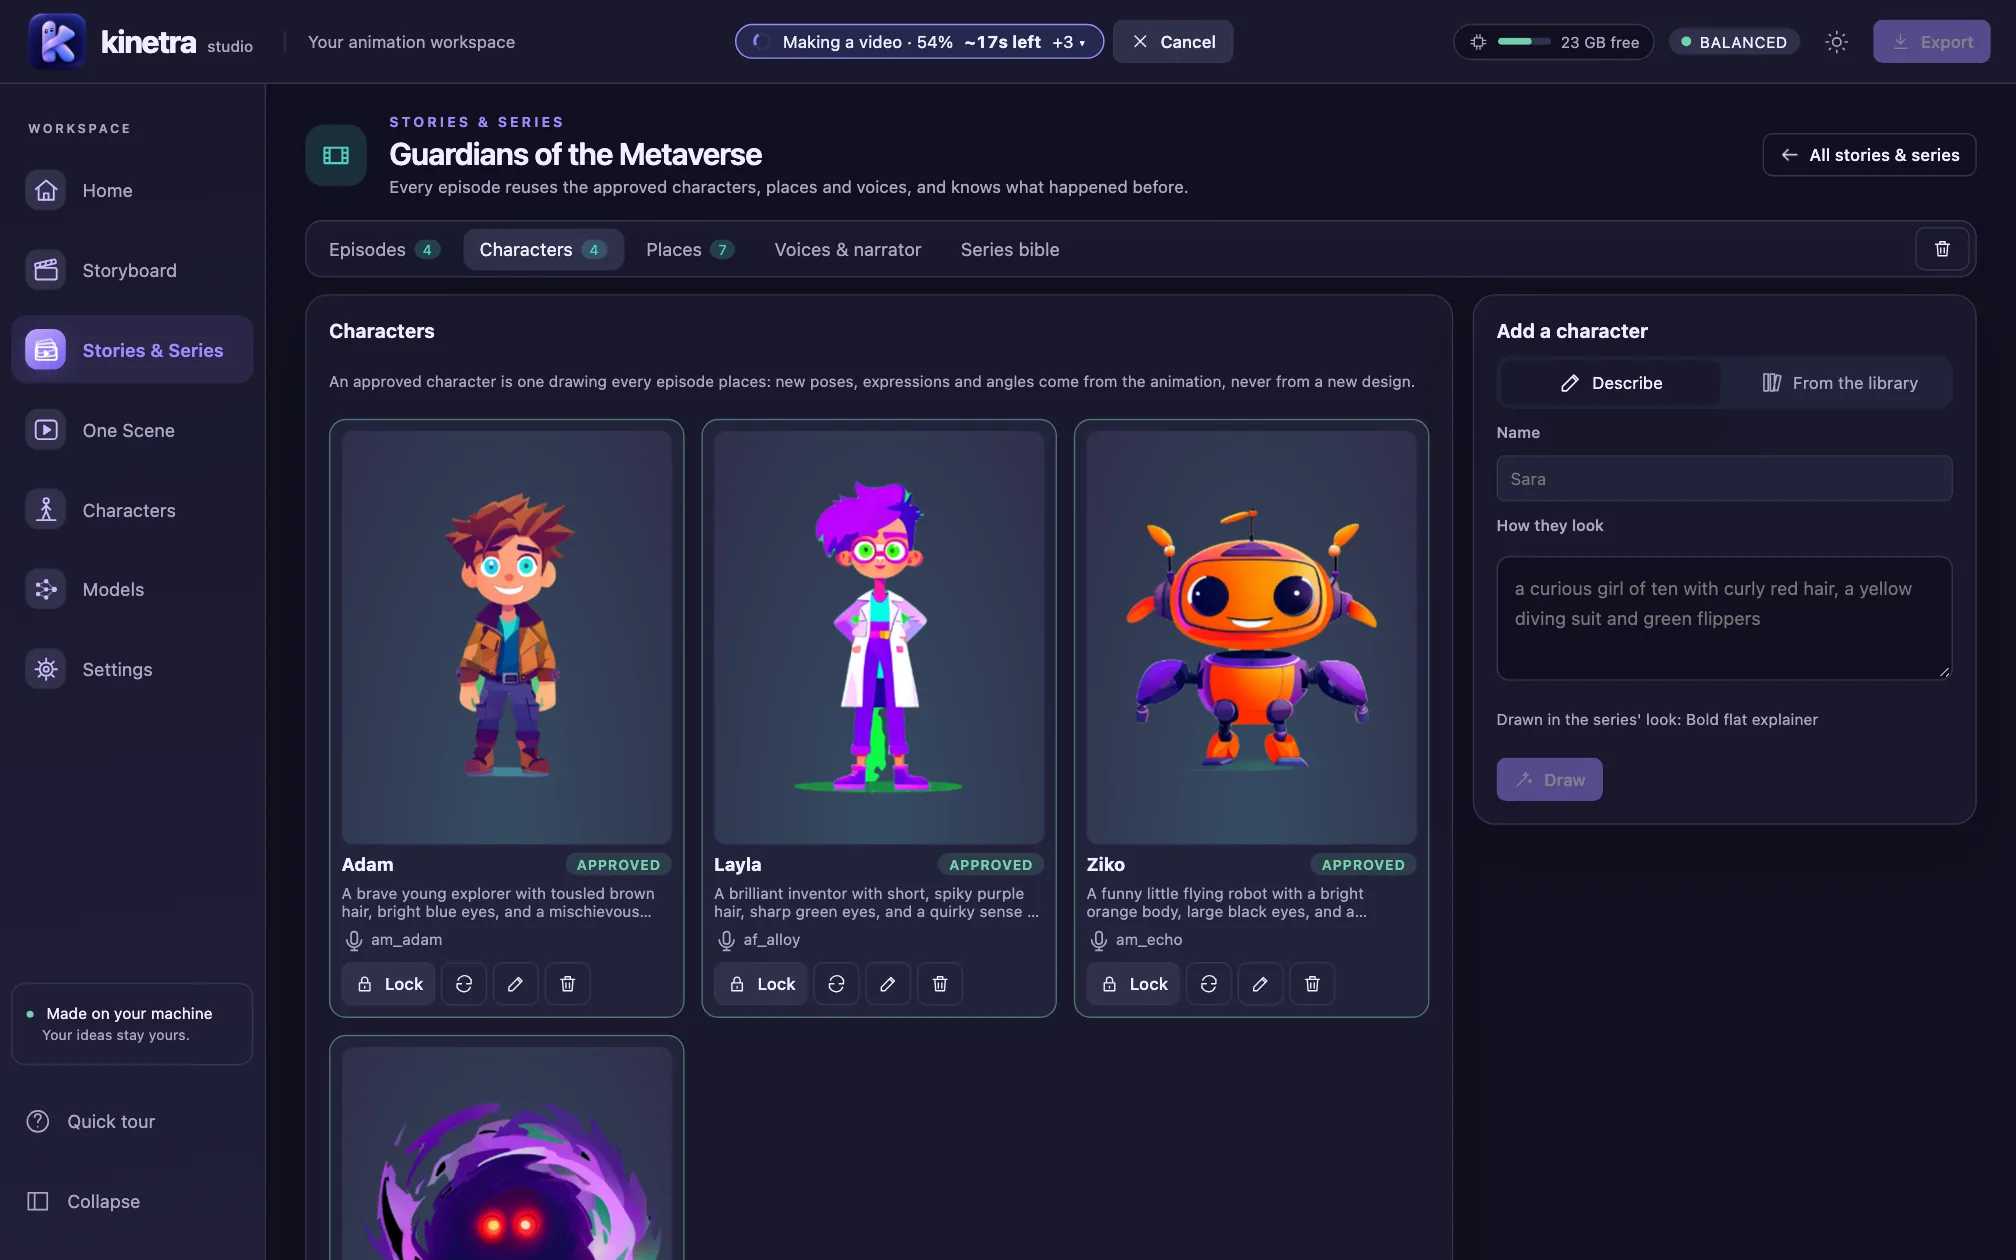Edit the Ziko character
The image size is (2016, 1260).
[x=1260, y=984]
